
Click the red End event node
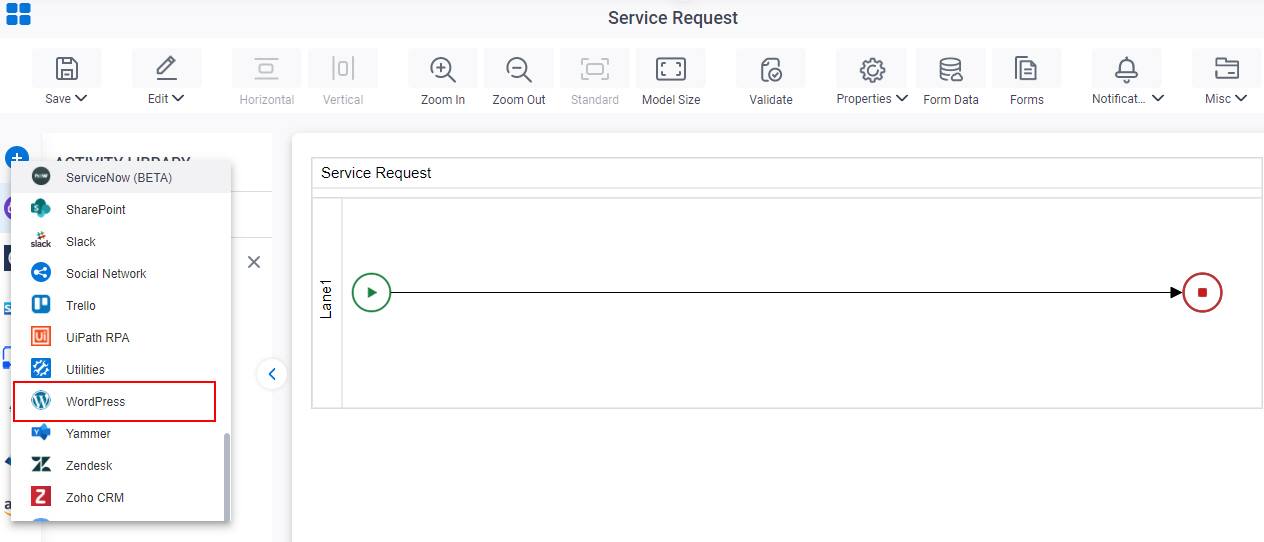tap(1202, 293)
